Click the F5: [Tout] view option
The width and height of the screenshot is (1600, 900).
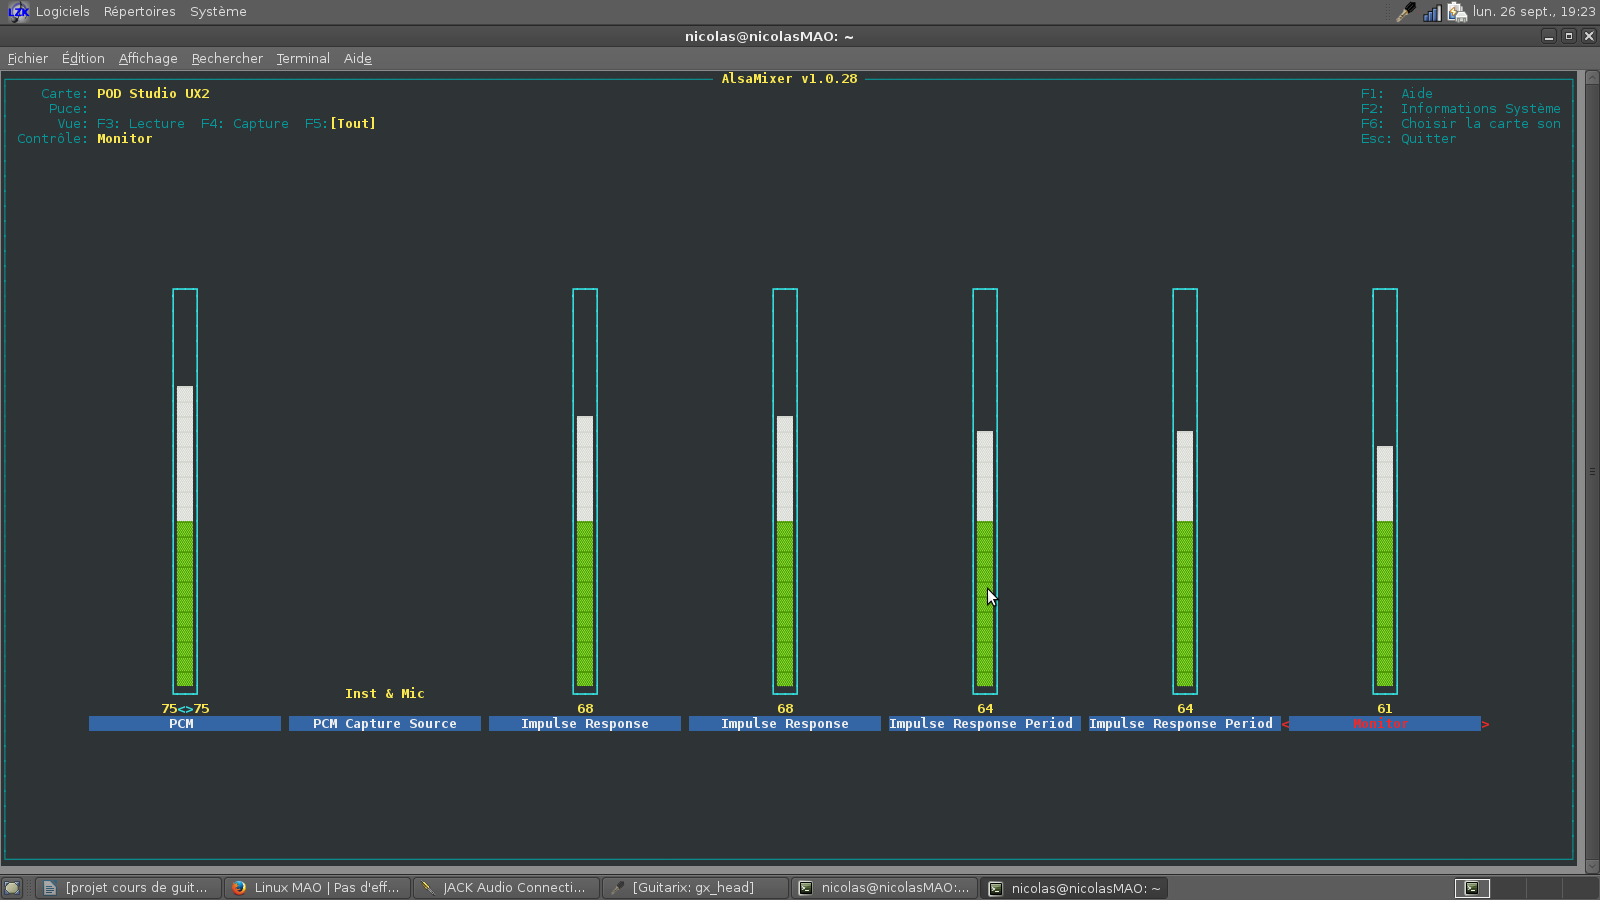coord(341,124)
